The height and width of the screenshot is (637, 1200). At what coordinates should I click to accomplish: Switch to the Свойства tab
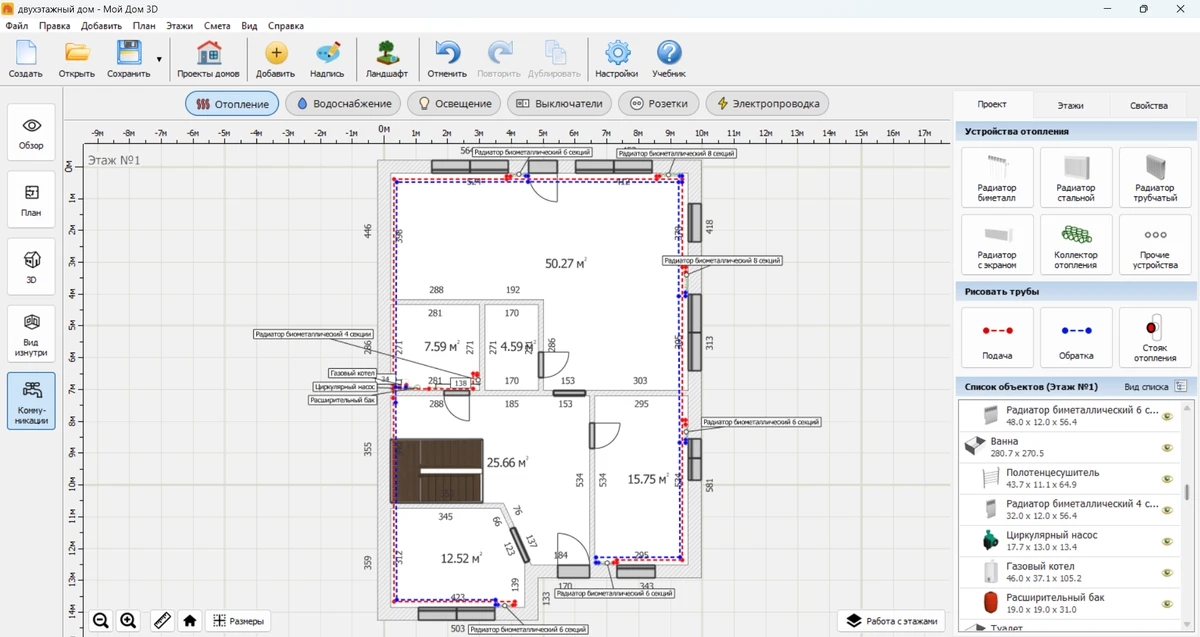[x=1148, y=105]
